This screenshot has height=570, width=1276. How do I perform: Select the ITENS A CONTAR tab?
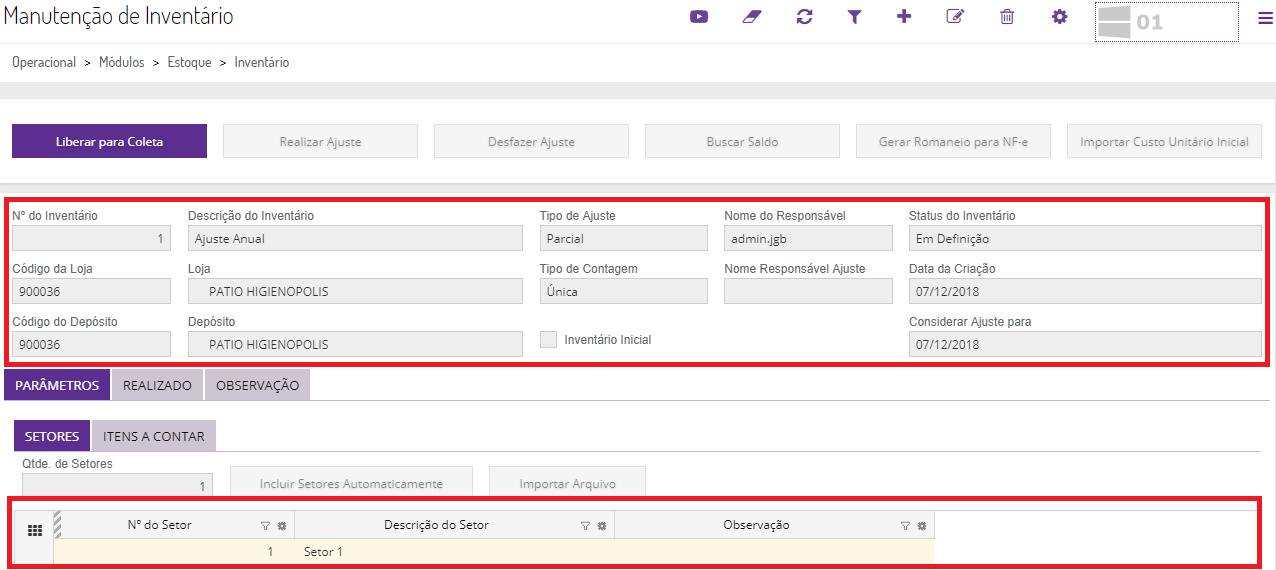pos(154,436)
